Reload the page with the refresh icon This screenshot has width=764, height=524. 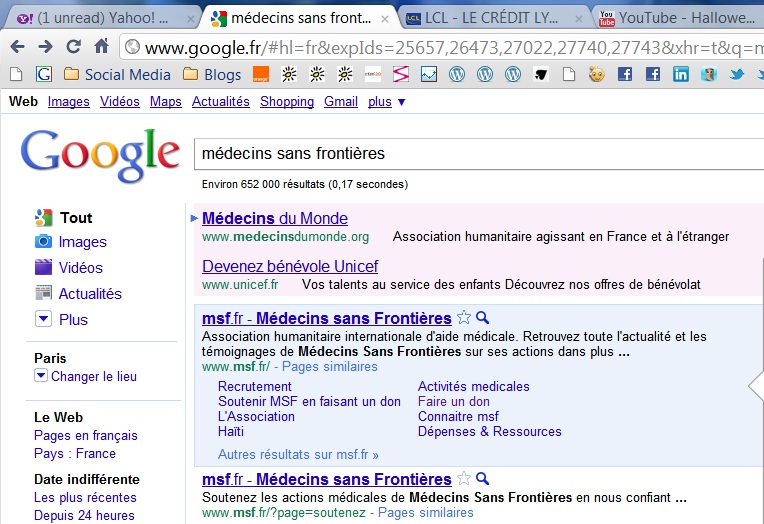pyautogui.click(x=74, y=47)
